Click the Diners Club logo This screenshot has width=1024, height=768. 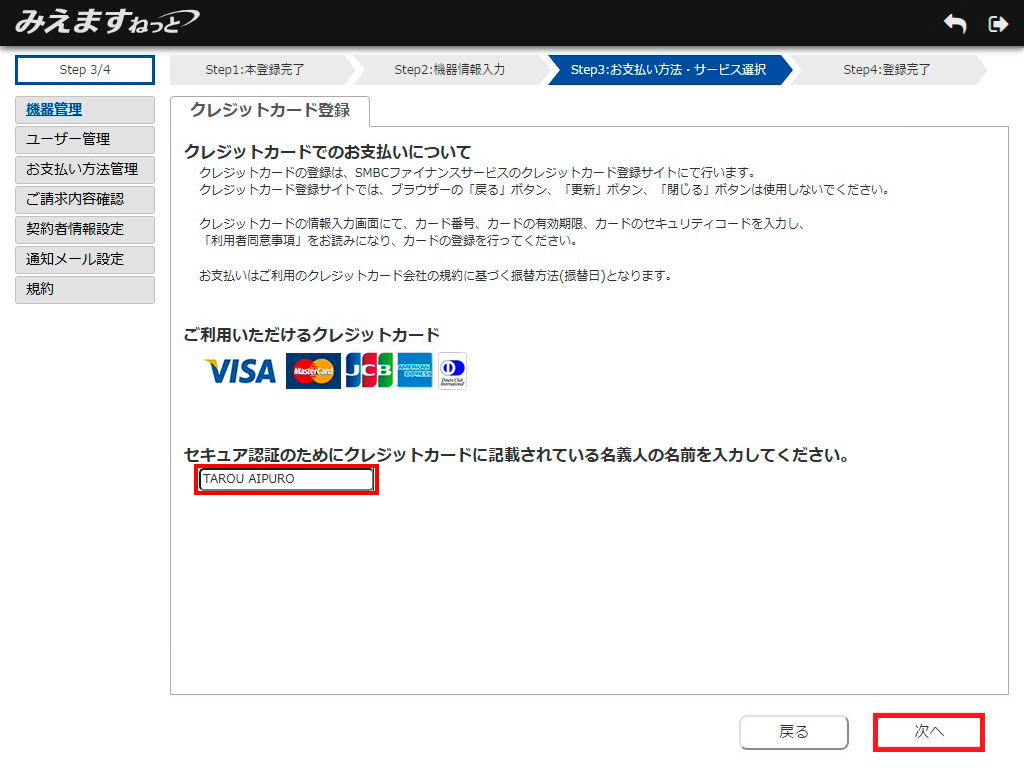tap(452, 371)
